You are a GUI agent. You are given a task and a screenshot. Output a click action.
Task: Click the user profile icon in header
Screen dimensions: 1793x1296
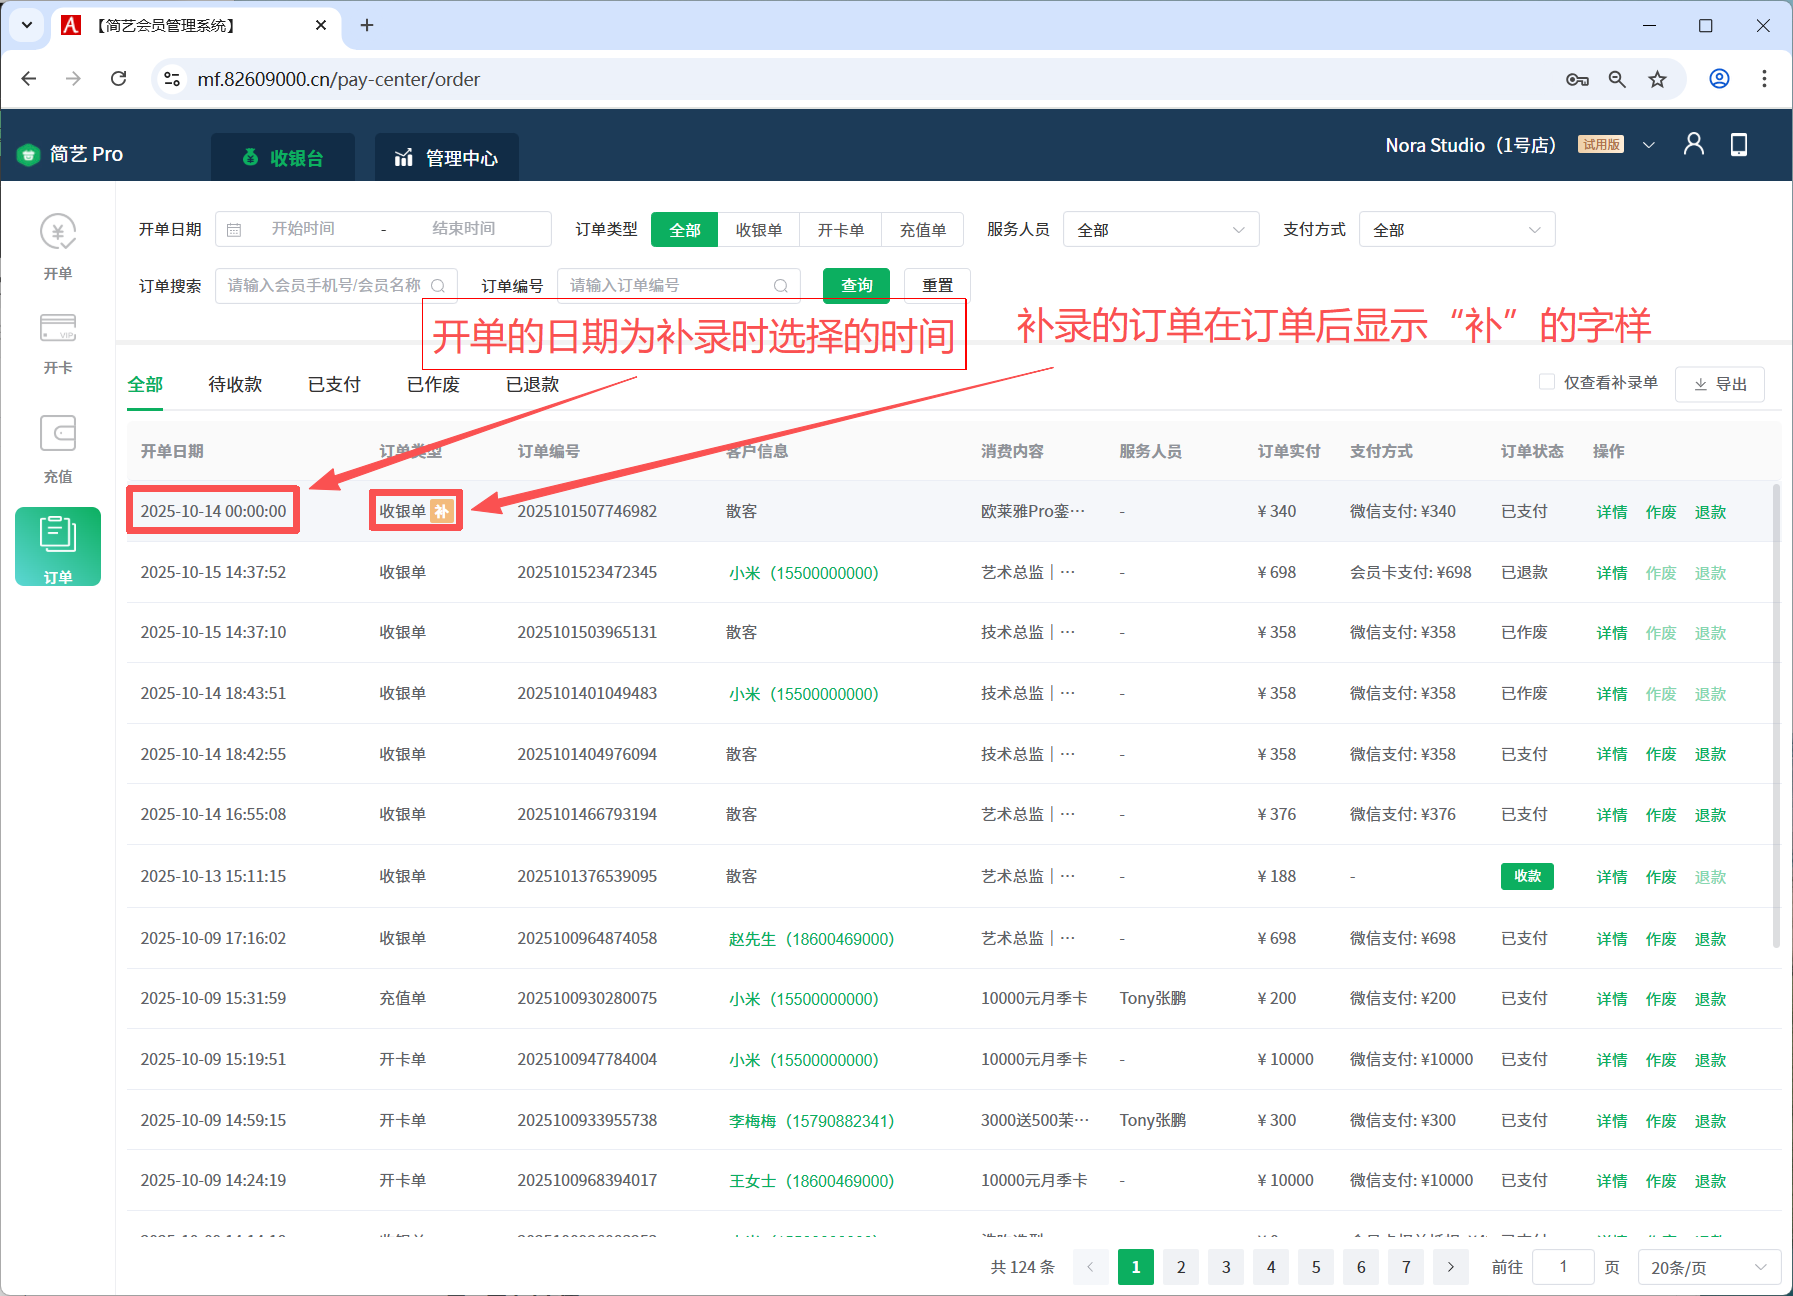pyautogui.click(x=1693, y=145)
